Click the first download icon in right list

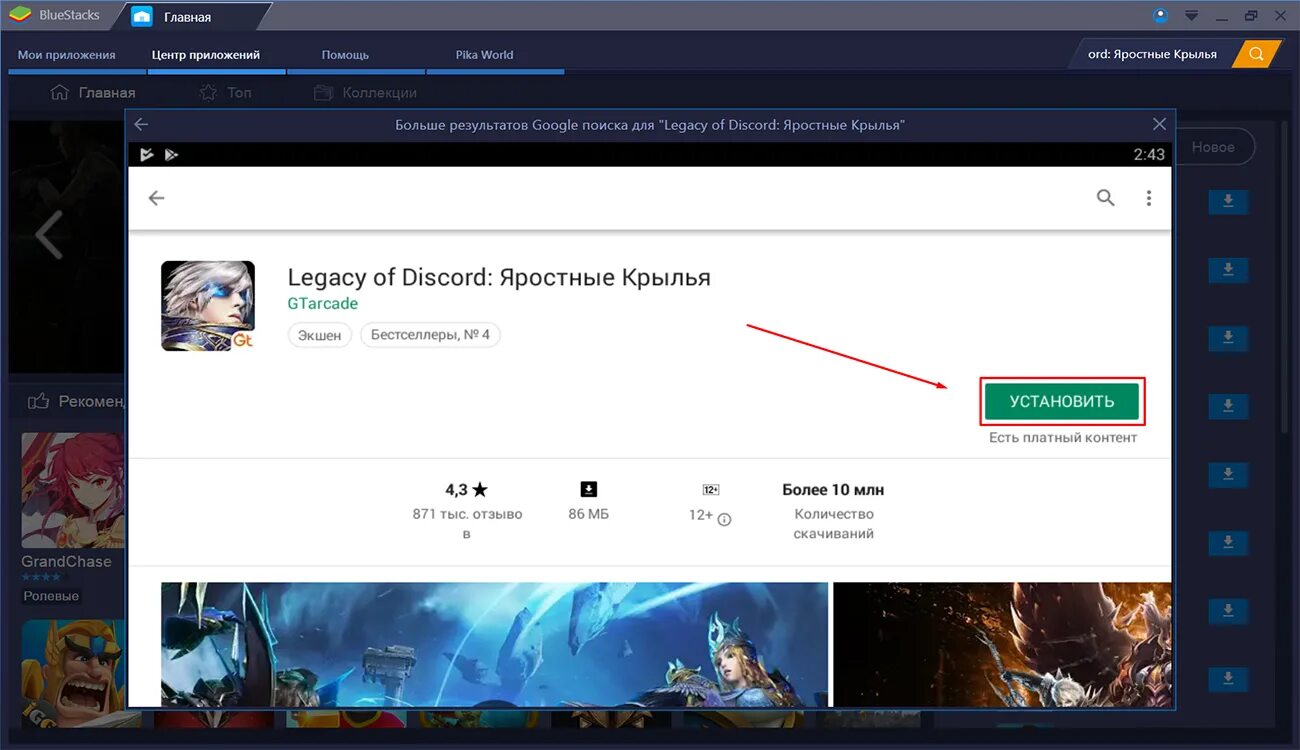pyautogui.click(x=1228, y=201)
